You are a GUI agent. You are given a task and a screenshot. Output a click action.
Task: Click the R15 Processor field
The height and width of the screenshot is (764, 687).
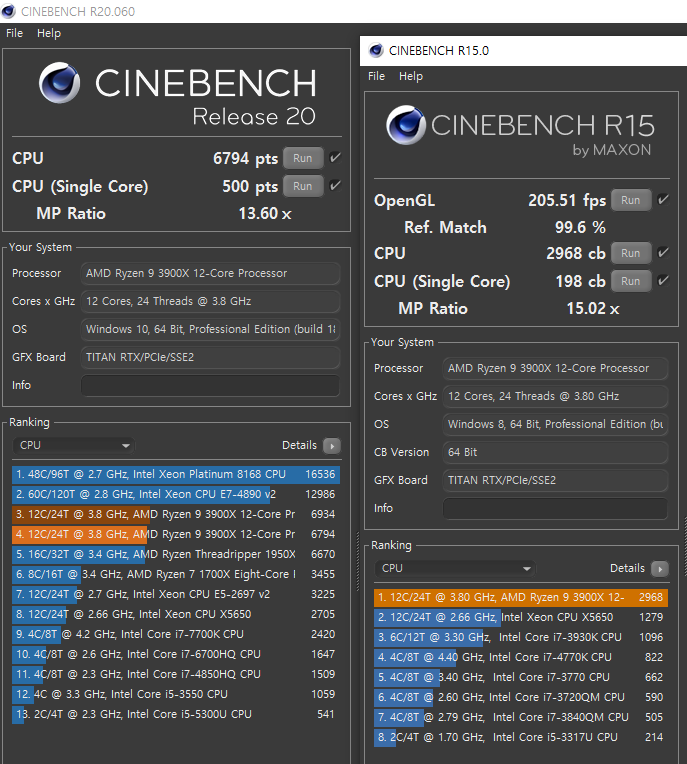pyautogui.click(x=555, y=368)
